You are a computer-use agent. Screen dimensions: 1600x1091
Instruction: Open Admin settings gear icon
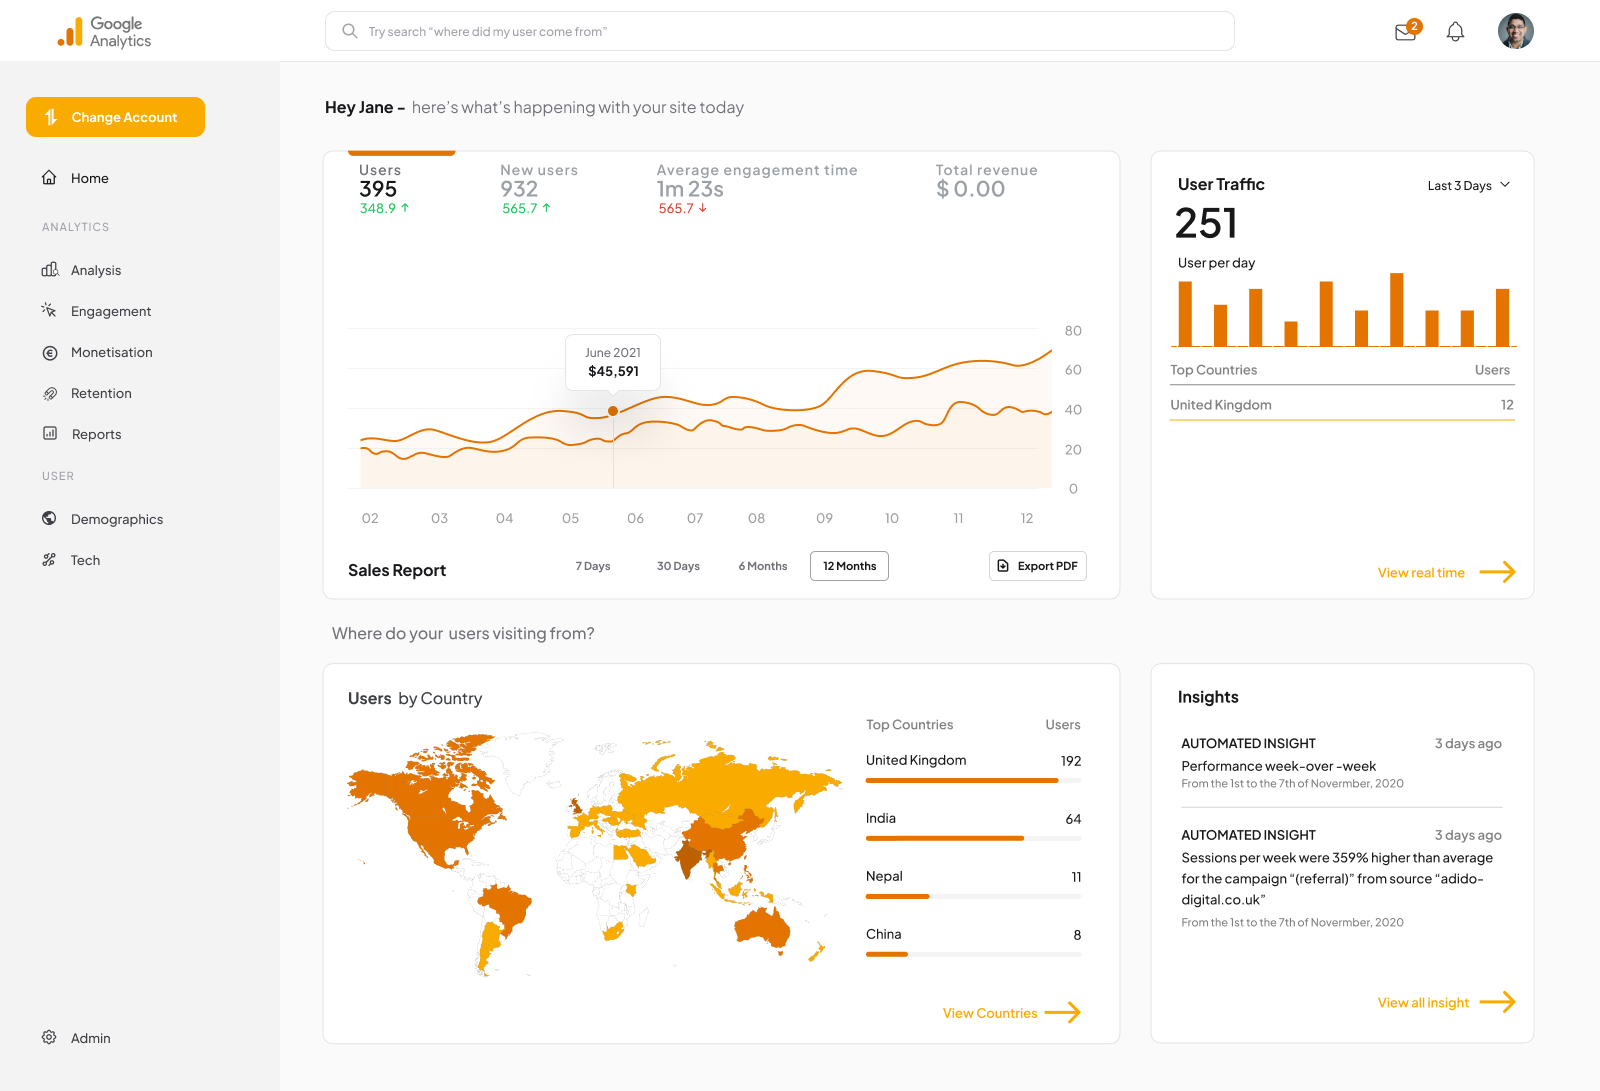pos(49,1037)
